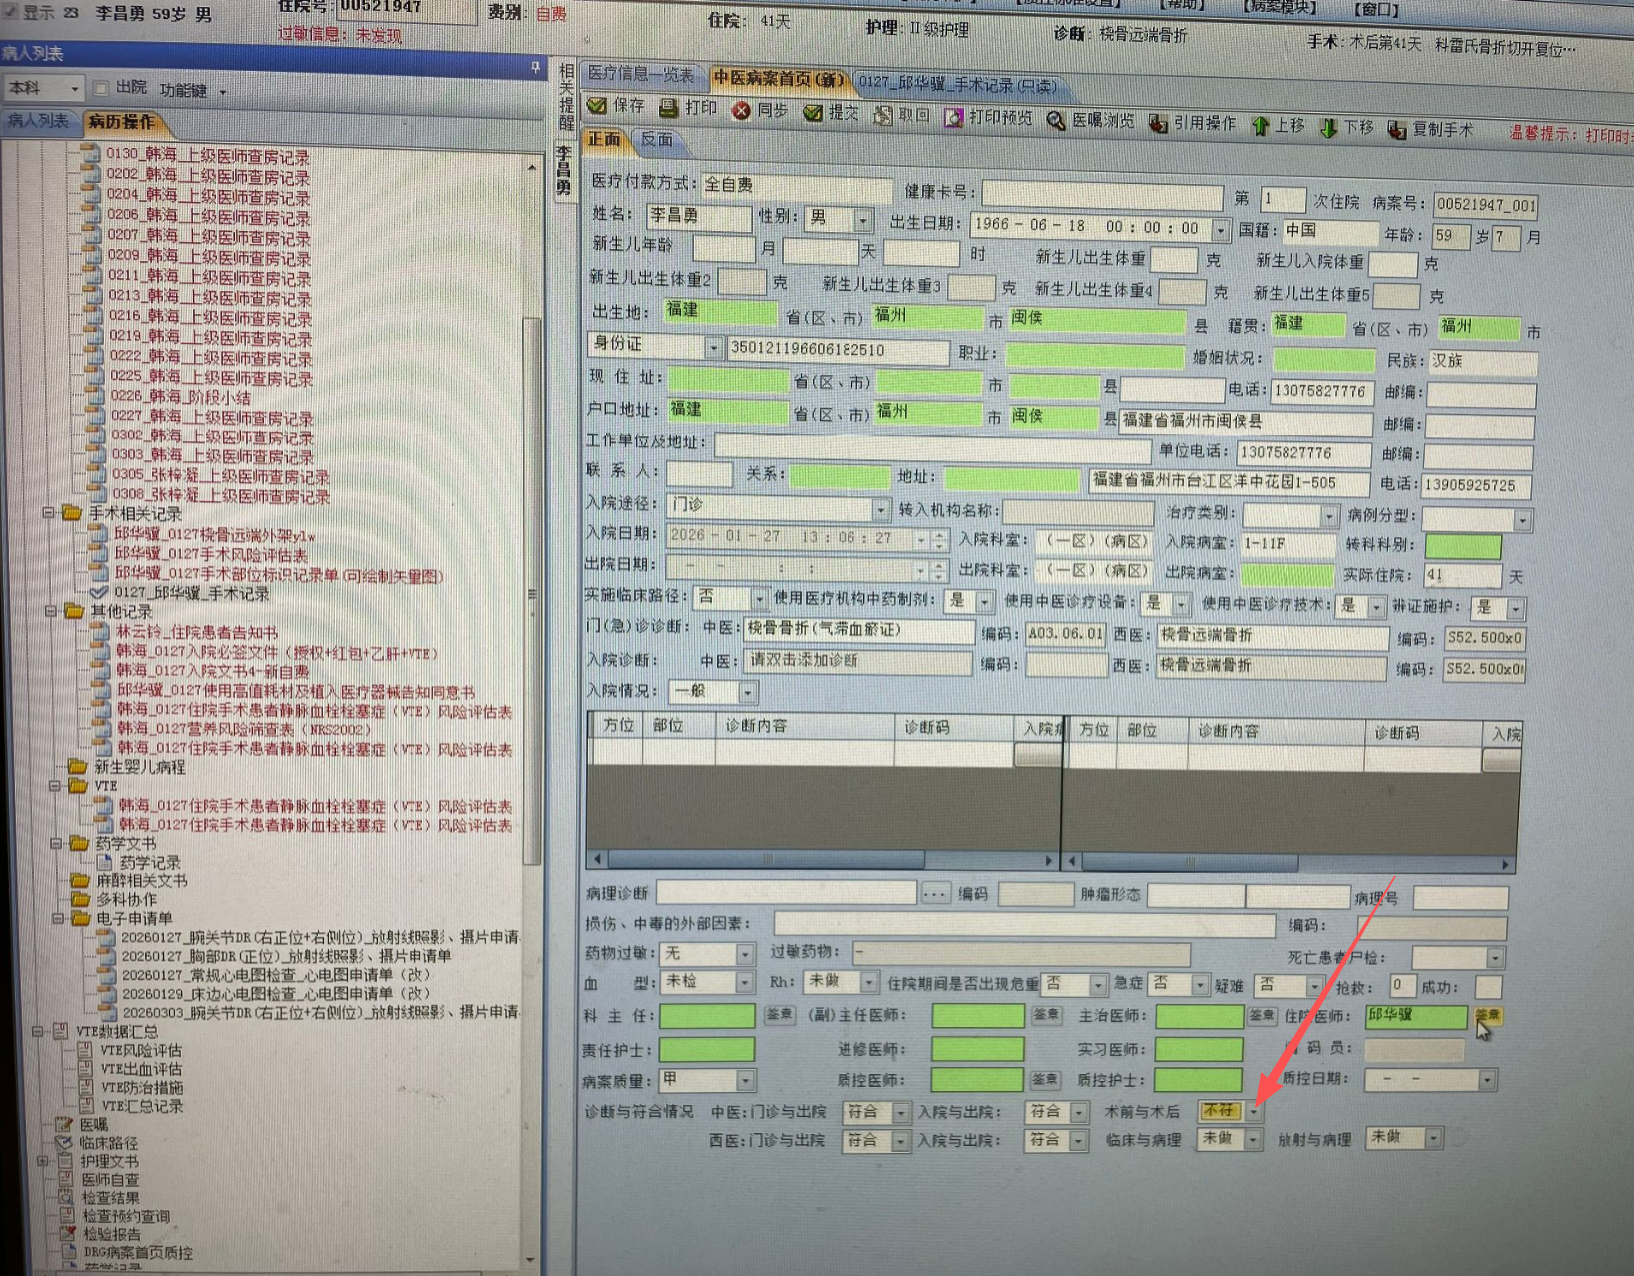Switch to the 反面 page tab
The image size is (1634, 1276).
click(657, 140)
